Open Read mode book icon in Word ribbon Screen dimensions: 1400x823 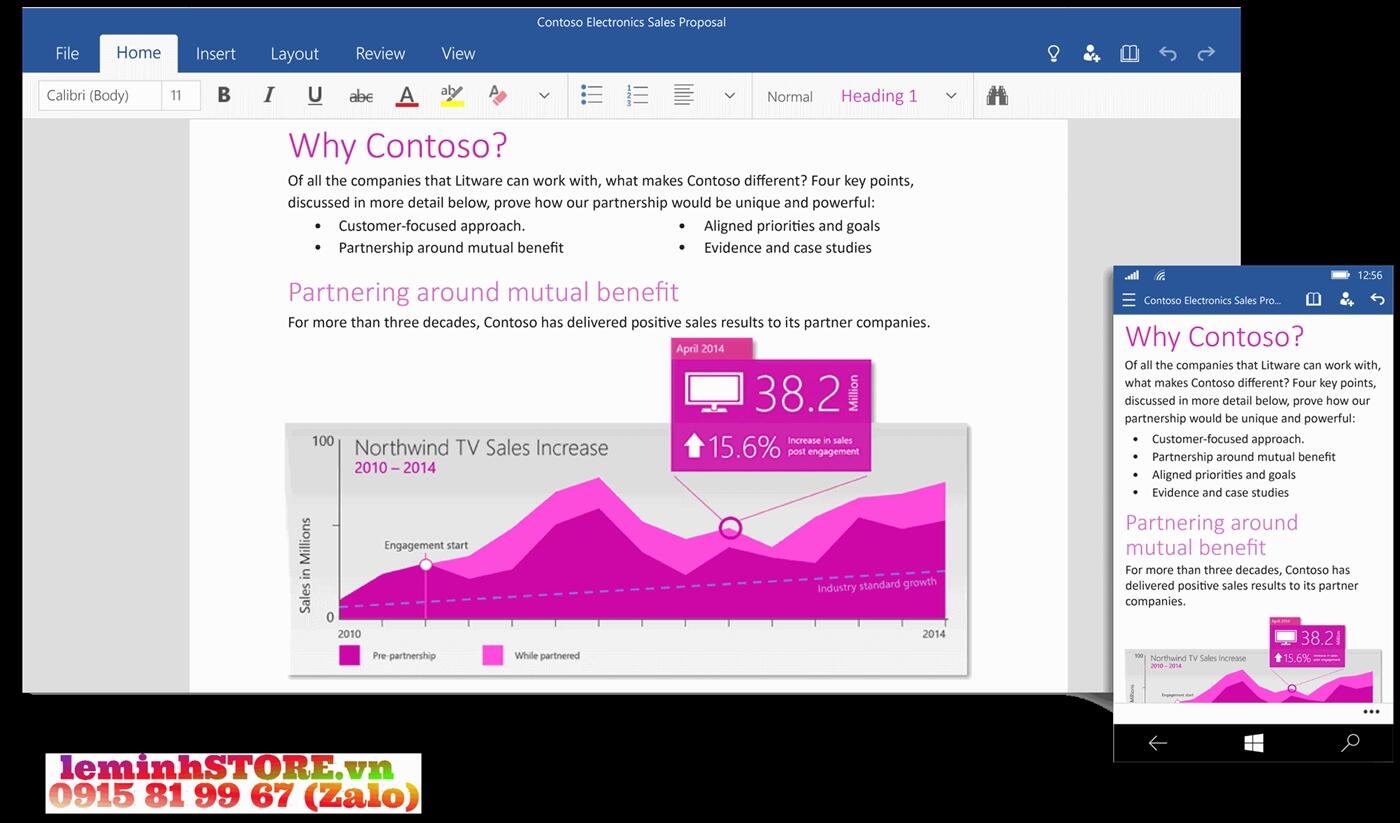pos(1129,54)
